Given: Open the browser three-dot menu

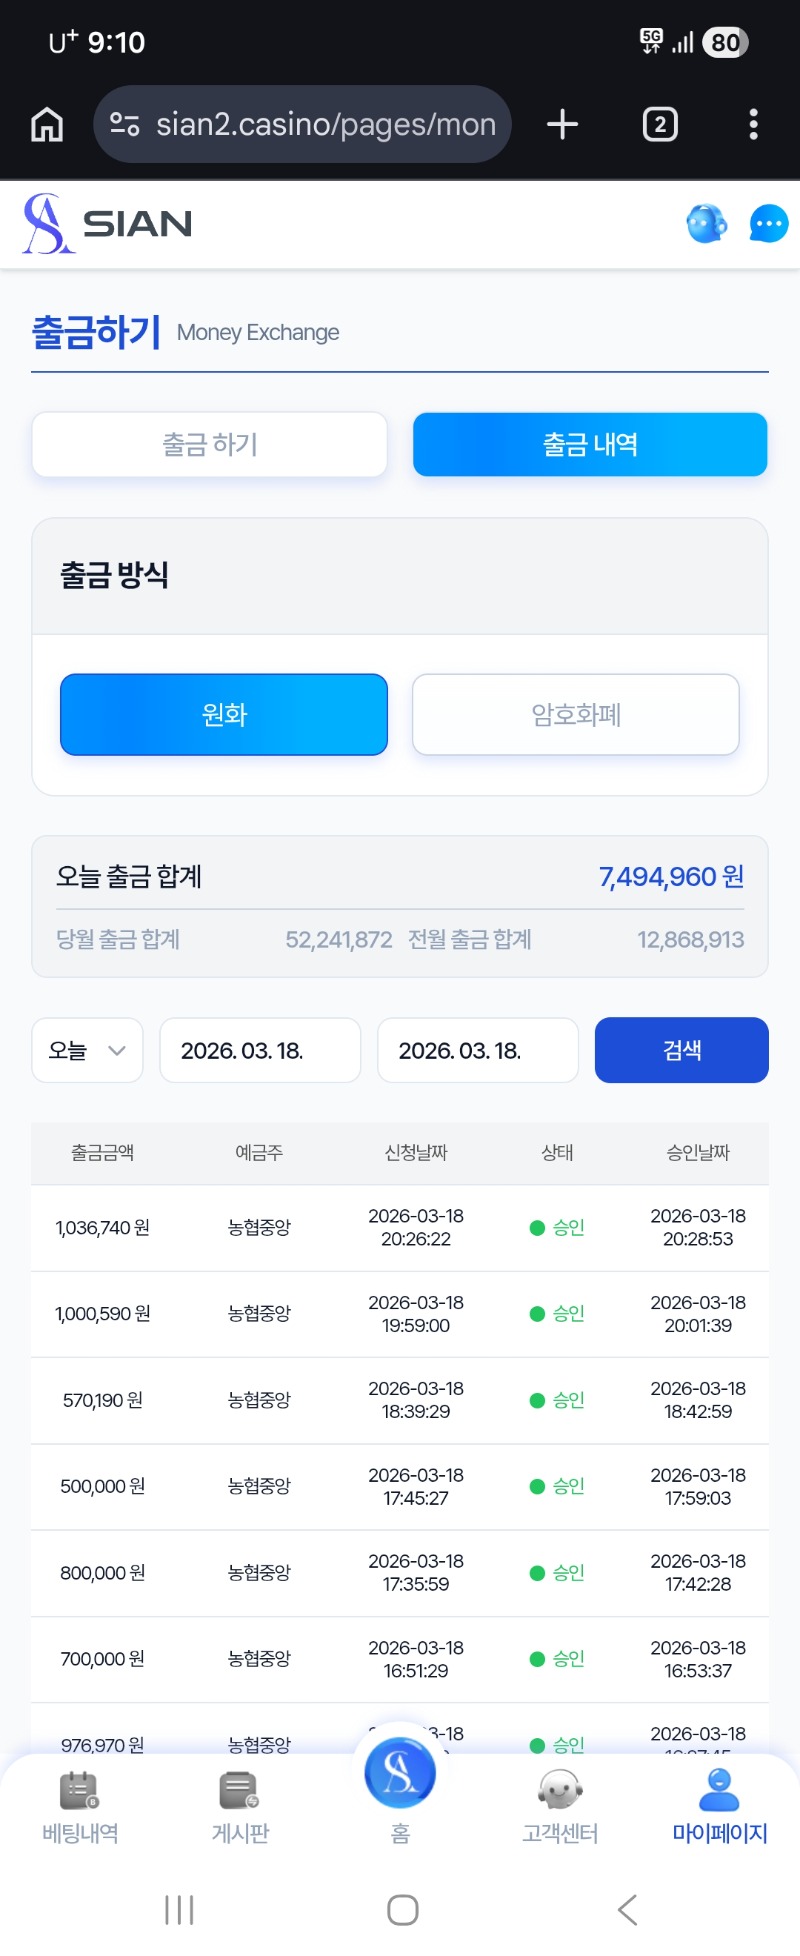Looking at the screenshot, I should [x=753, y=125].
